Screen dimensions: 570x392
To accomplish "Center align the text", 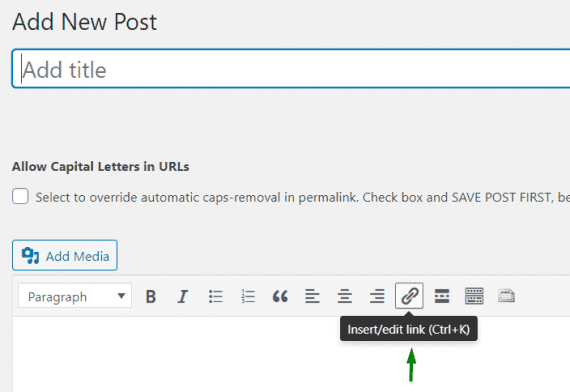I will pyautogui.click(x=345, y=296).
